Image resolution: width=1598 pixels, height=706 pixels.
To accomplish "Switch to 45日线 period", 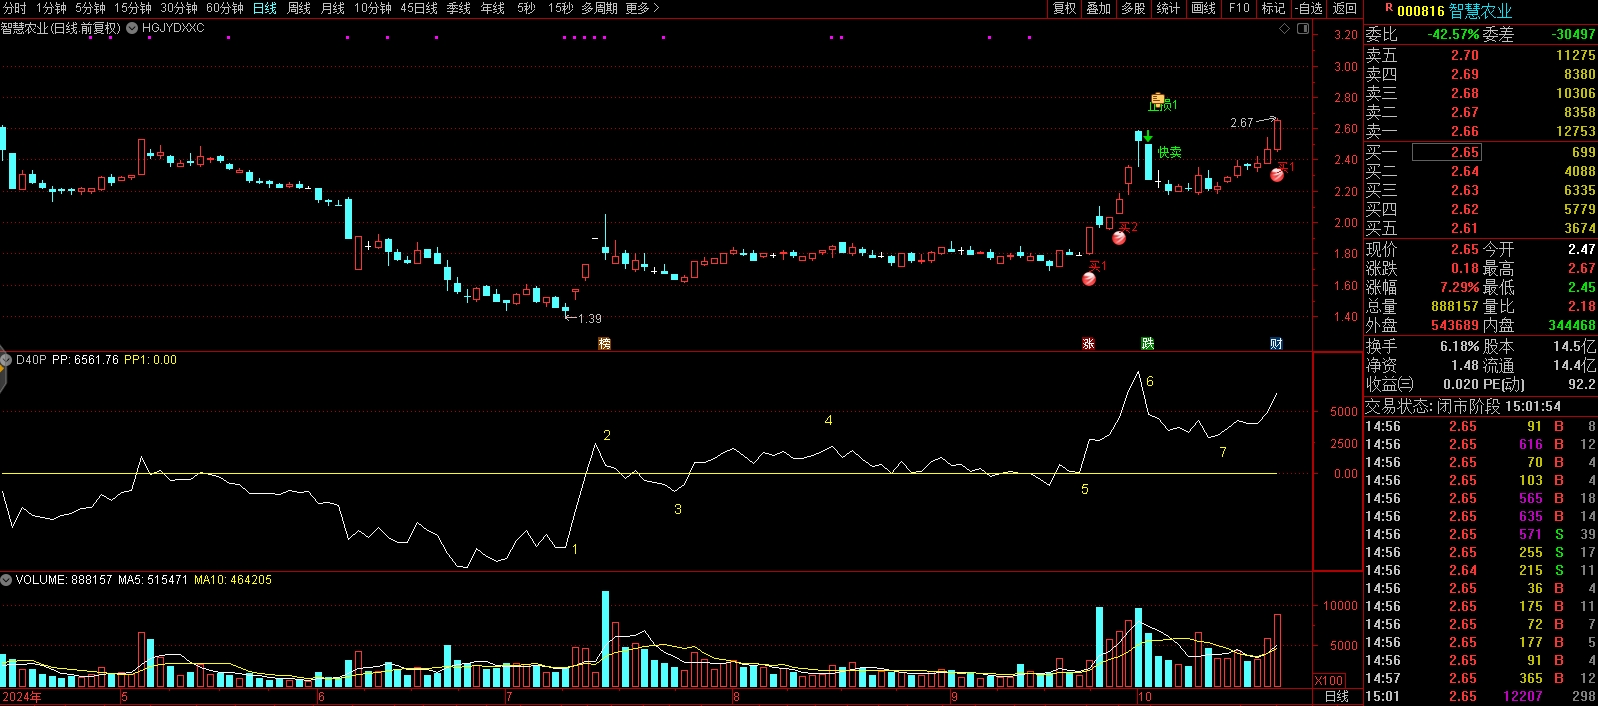I will coord(419,8).
